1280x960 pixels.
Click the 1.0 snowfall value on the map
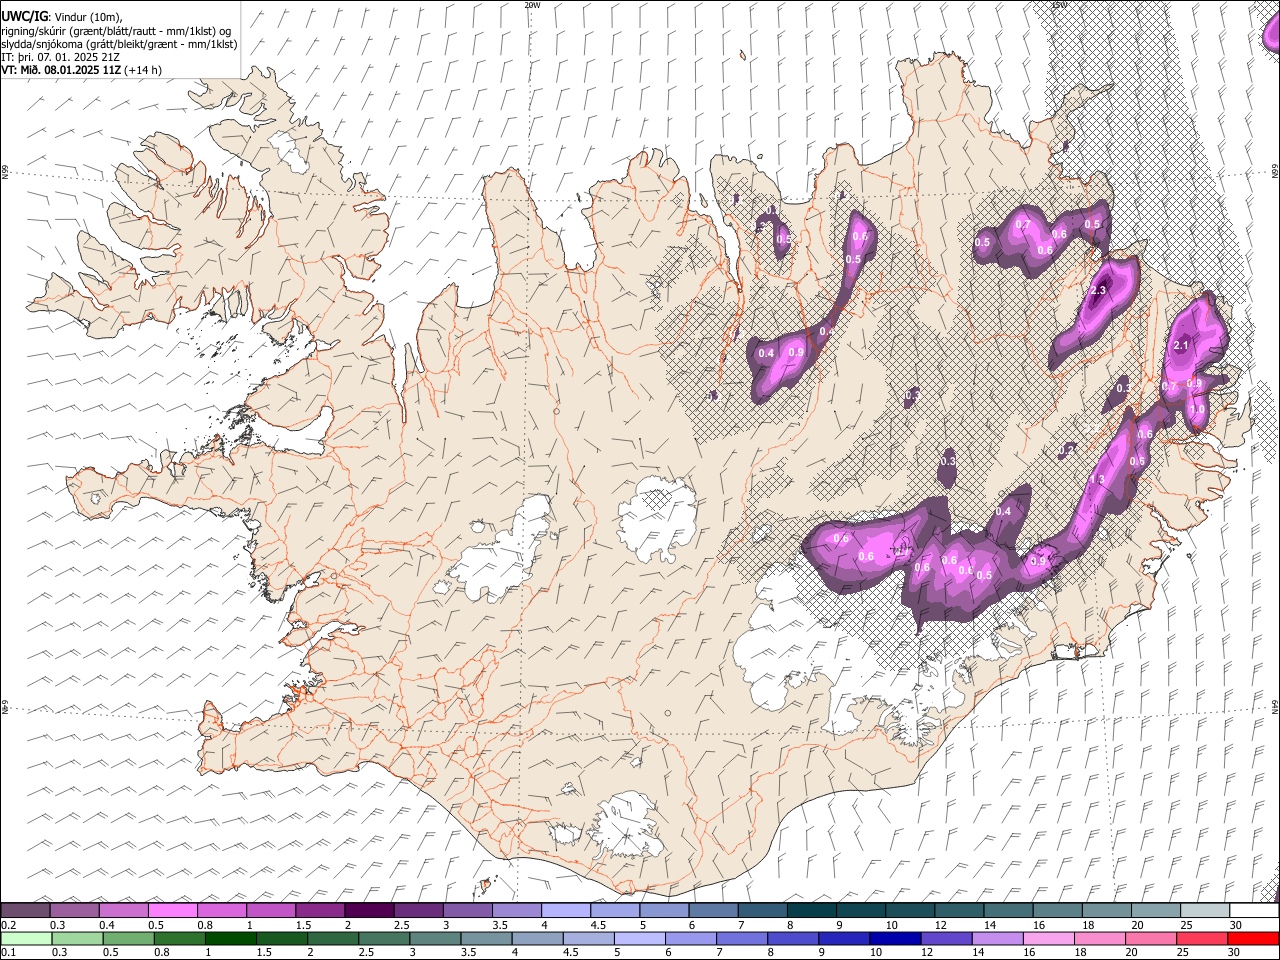tap(1198, 409)
